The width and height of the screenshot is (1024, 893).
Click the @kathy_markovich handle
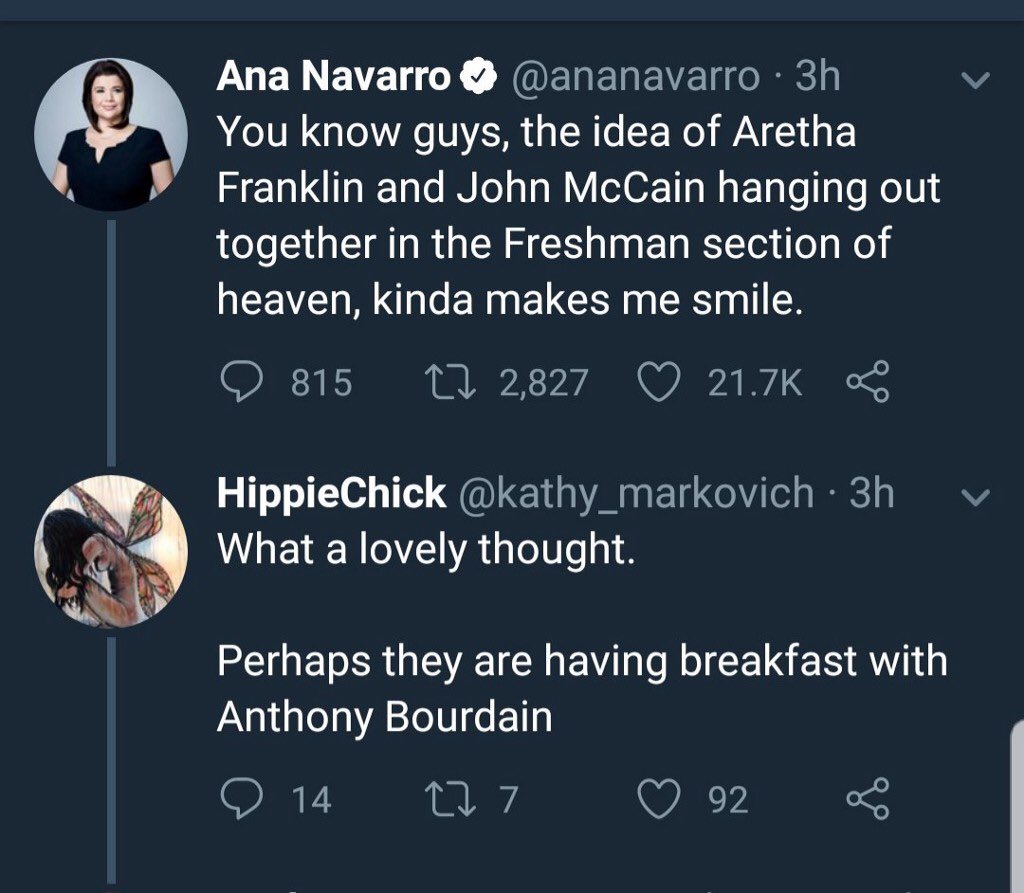(635, 493)
